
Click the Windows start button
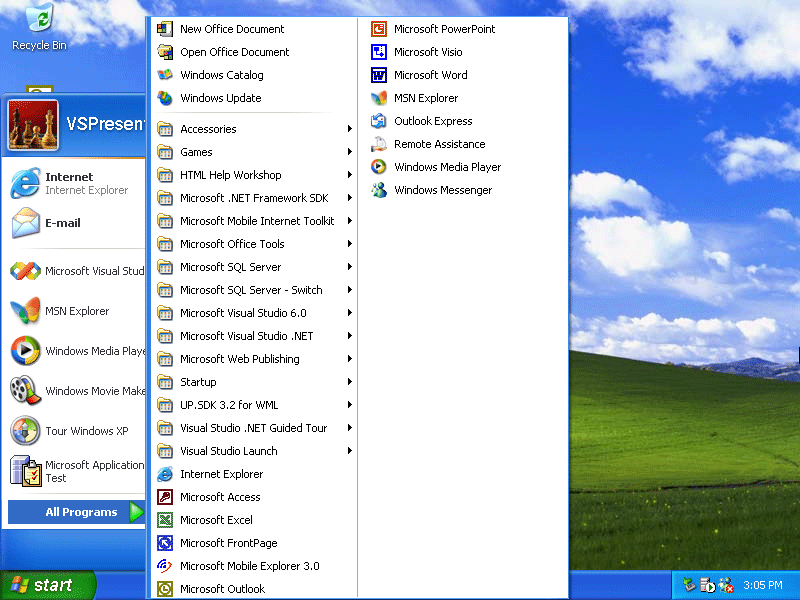(47, 585)
